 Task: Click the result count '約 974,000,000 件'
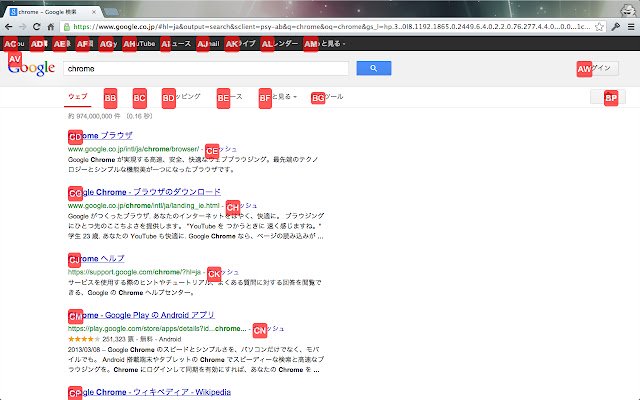click(x=94, y=116)
